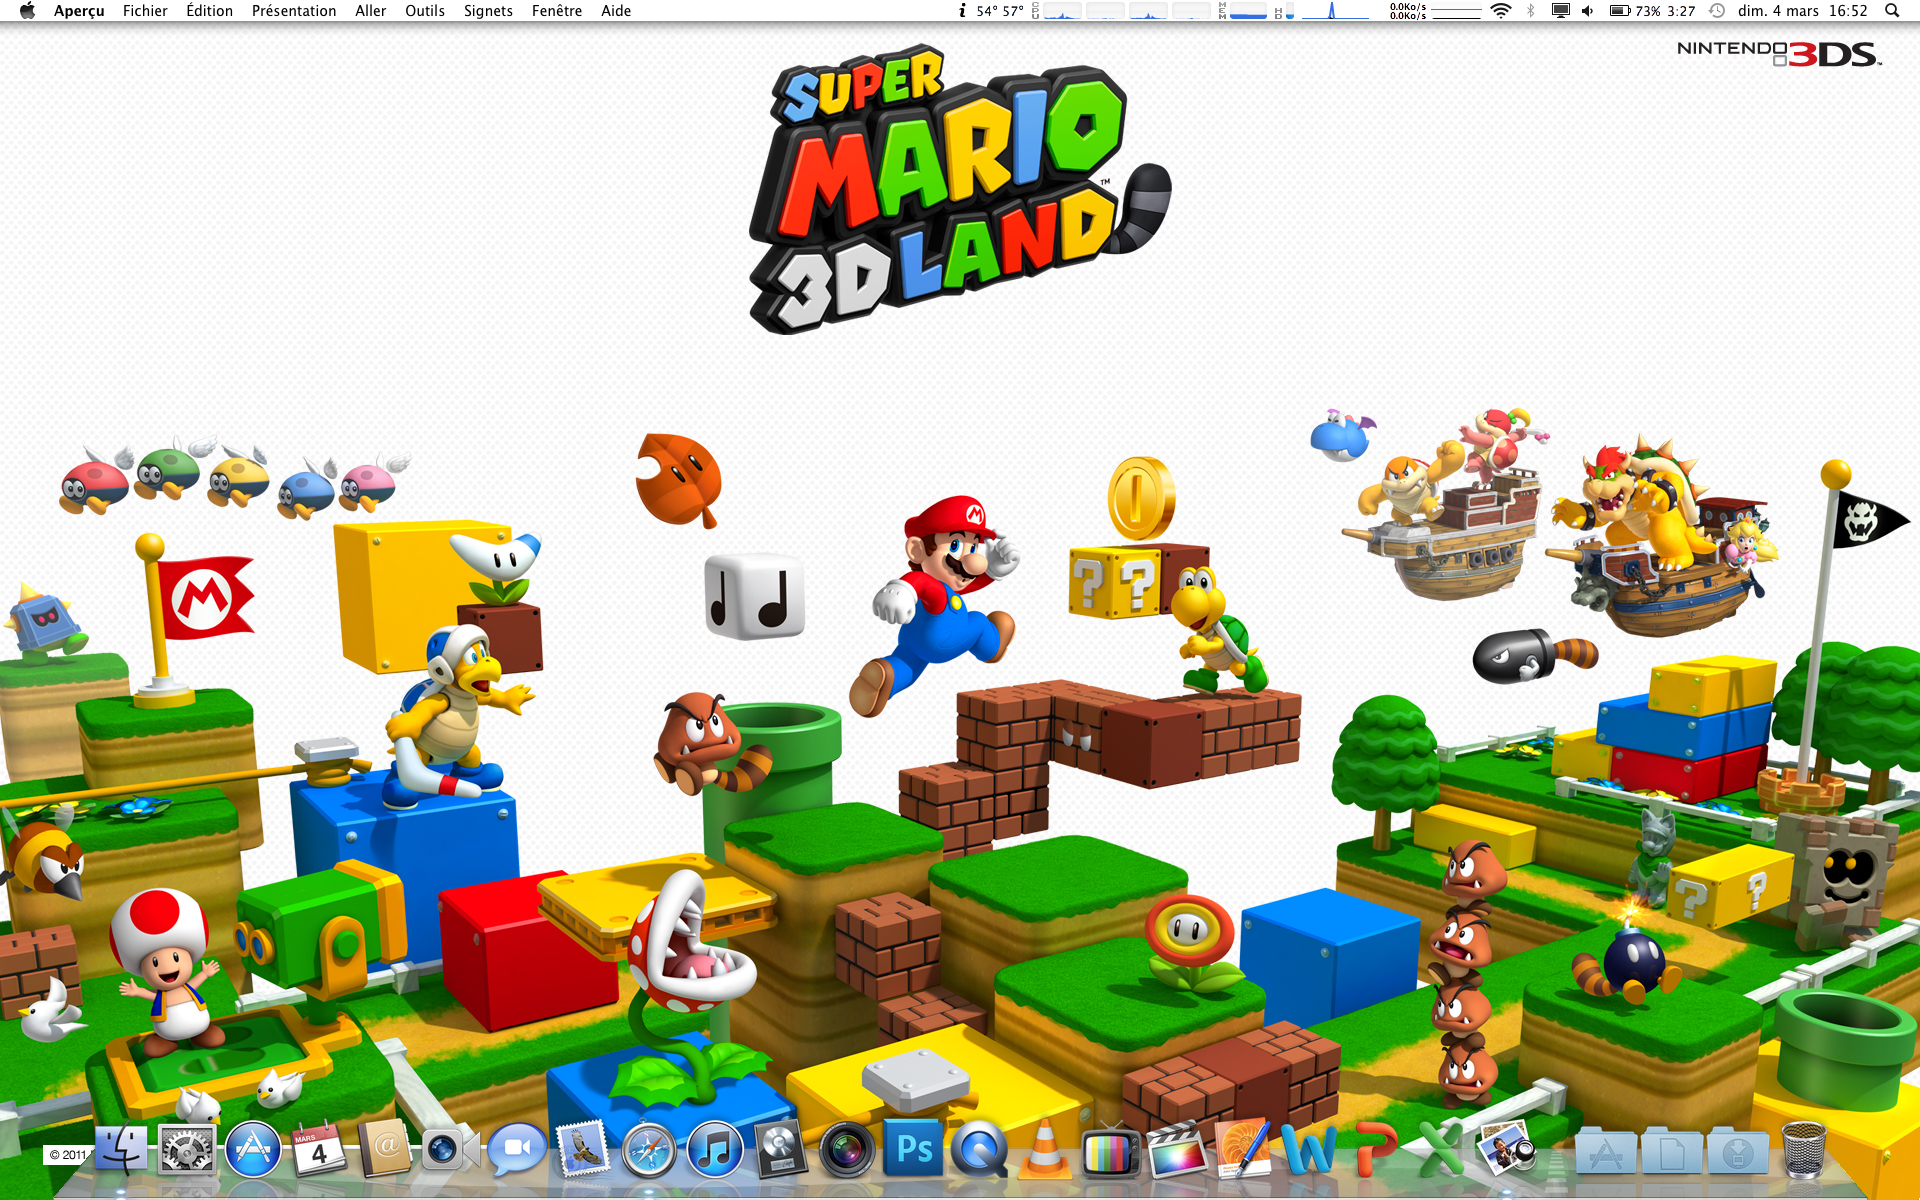Open QuickTime Player dock icon

tap(979, 1149)
